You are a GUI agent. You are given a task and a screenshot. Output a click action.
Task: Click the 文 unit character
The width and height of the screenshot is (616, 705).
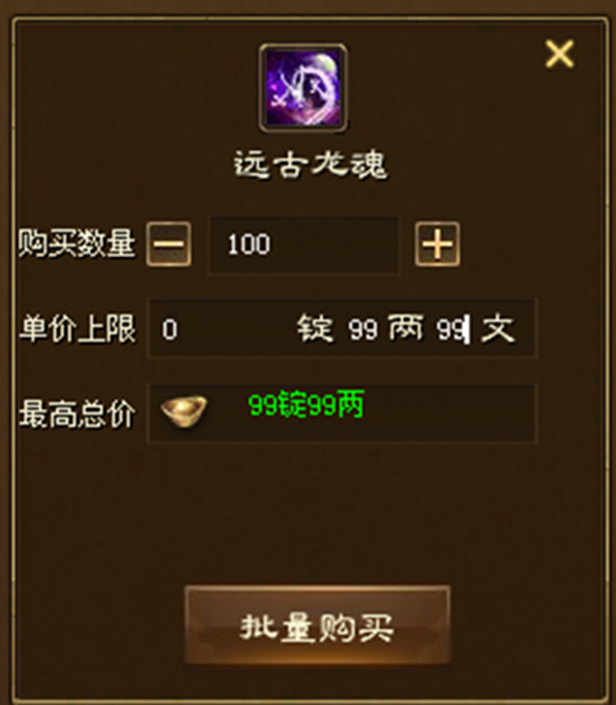tap(498, 329)
